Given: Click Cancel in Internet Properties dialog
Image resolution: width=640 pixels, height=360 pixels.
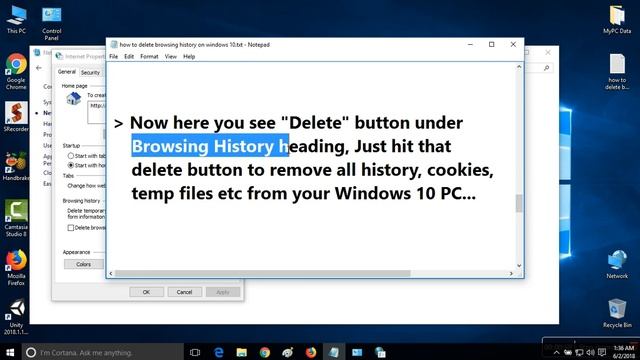Looking at the screenshot, I should tap(184, 292).
